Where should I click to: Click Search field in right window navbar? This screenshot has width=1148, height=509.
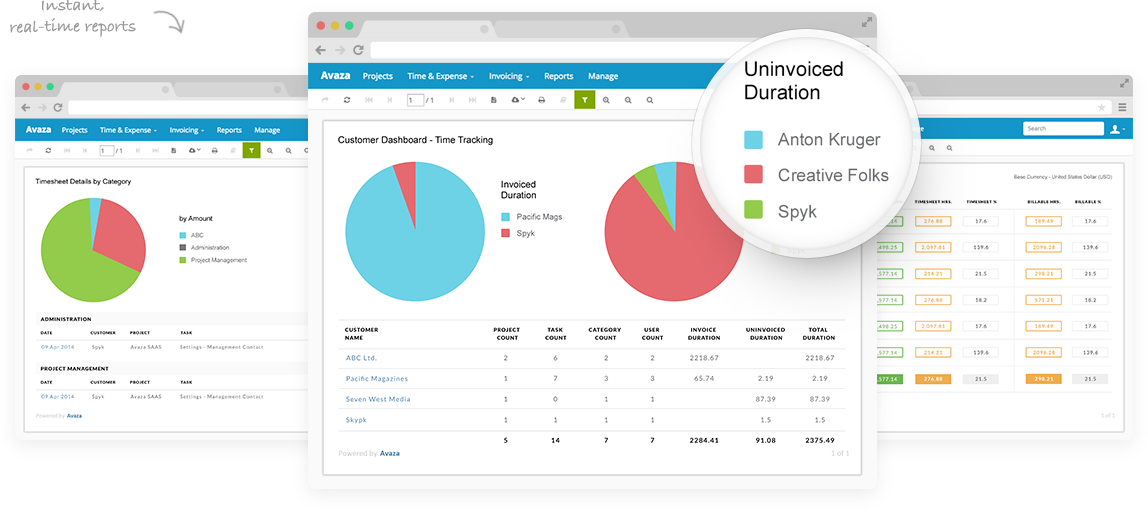1063,129
